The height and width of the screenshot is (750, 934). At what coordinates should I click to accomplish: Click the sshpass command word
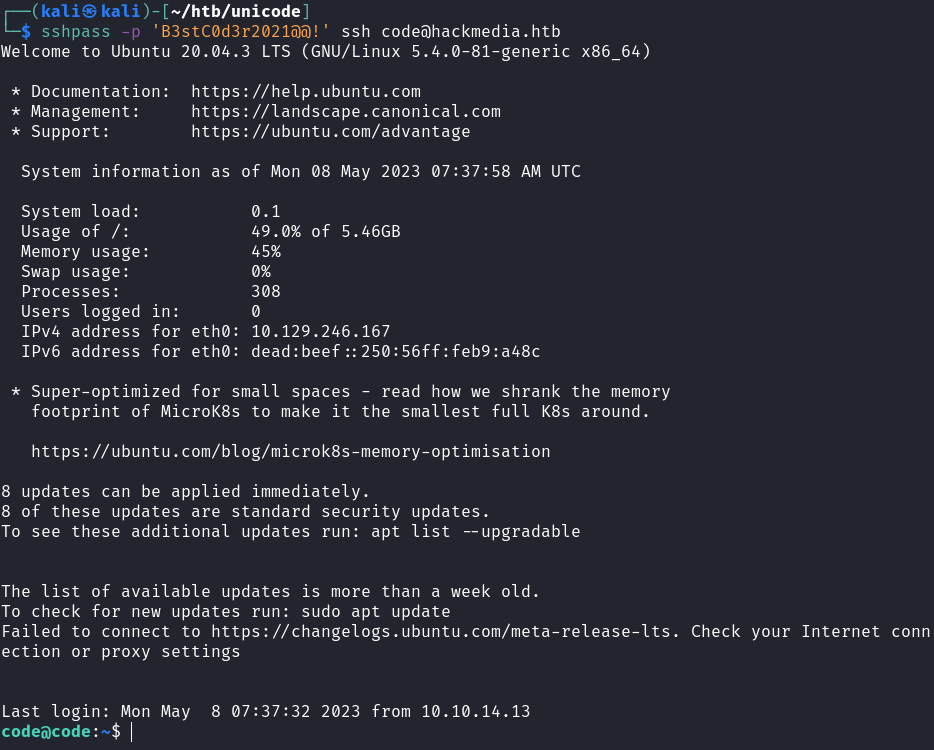pos(76,32)
